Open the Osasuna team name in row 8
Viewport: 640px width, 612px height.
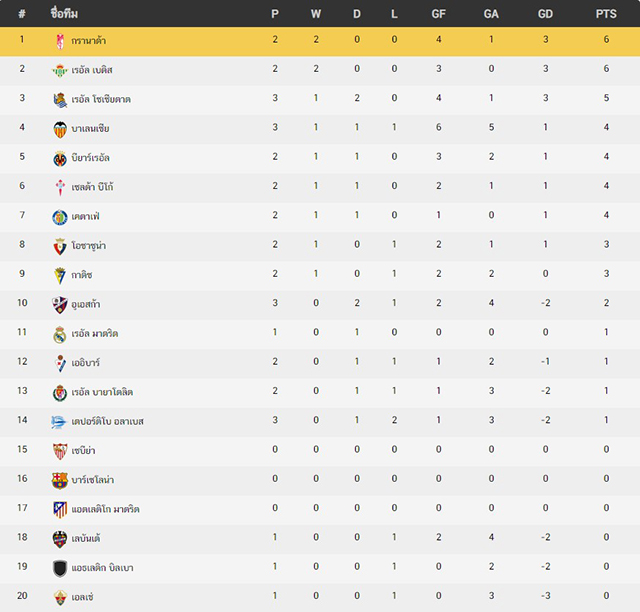[89, 246]
